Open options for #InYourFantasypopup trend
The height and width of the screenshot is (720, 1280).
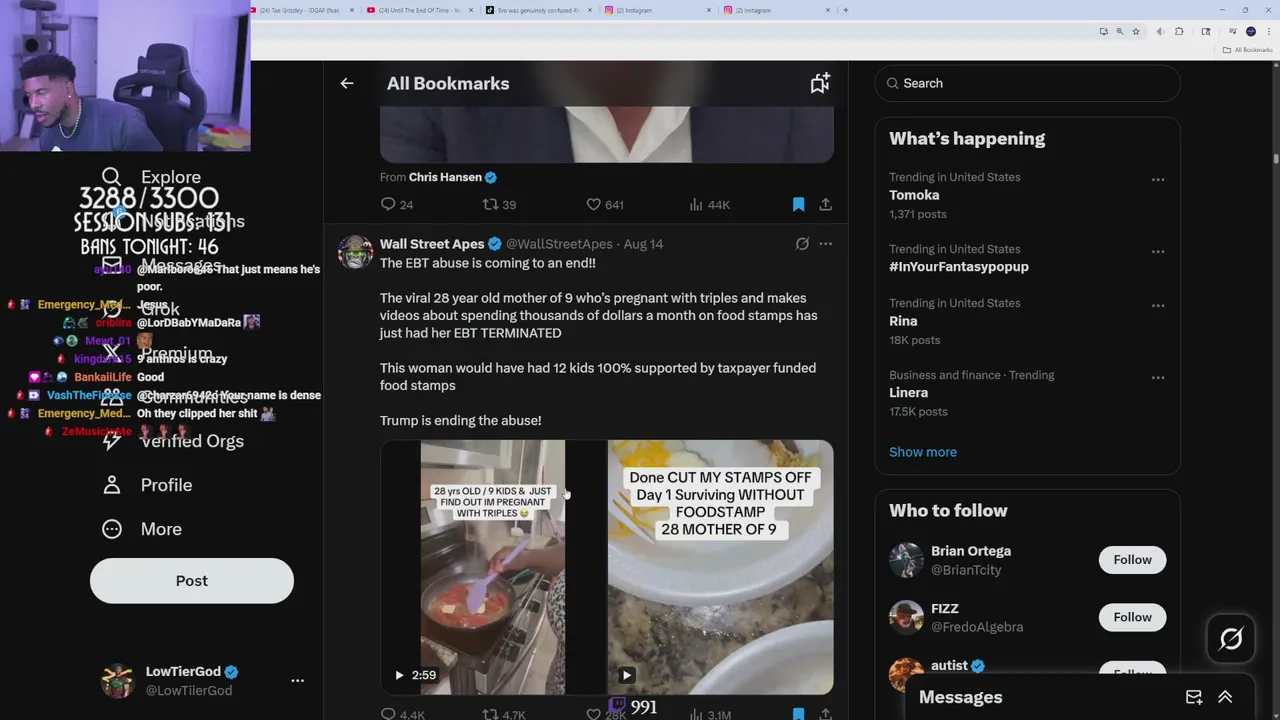pos(1158,252)
